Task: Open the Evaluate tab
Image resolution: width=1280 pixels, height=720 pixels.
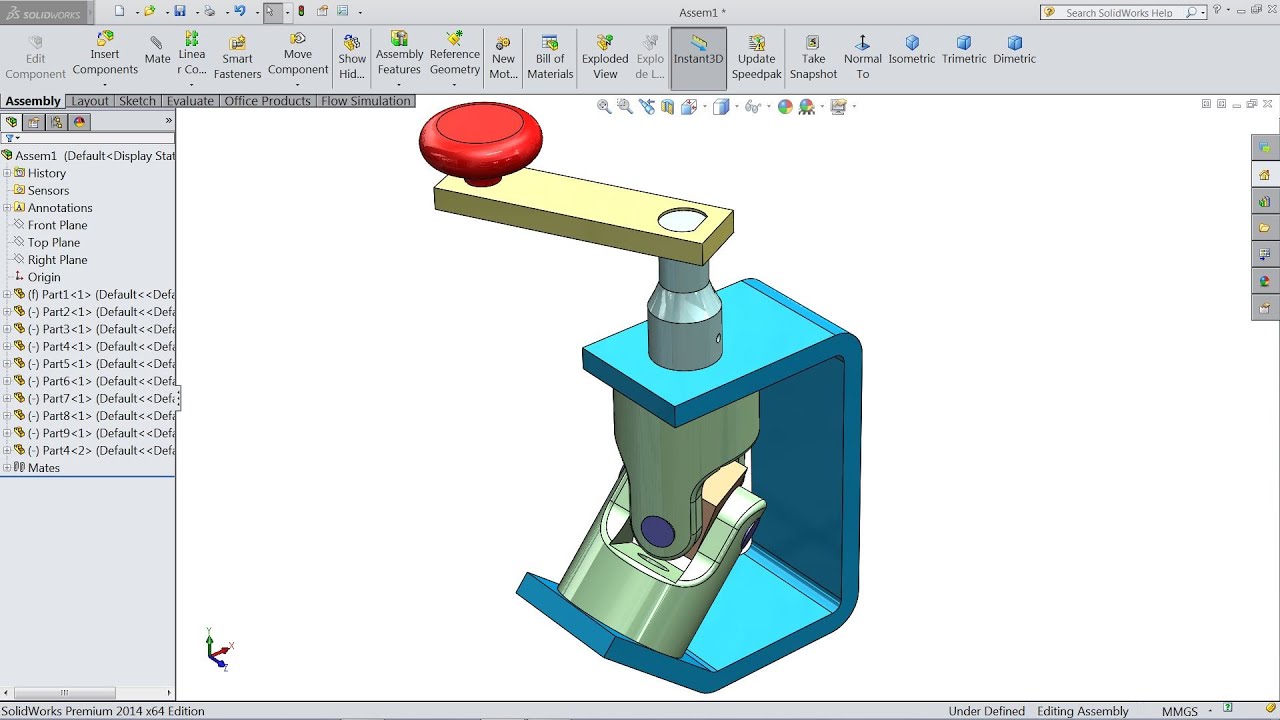Action: pyautogui.click(x=190, y=101)
